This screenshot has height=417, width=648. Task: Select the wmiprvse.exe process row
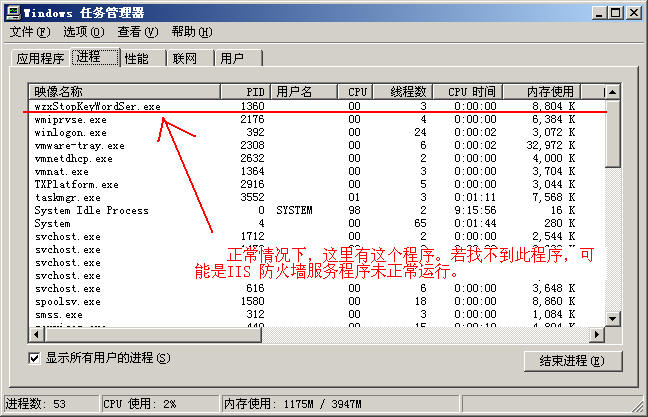click(317, 119)
